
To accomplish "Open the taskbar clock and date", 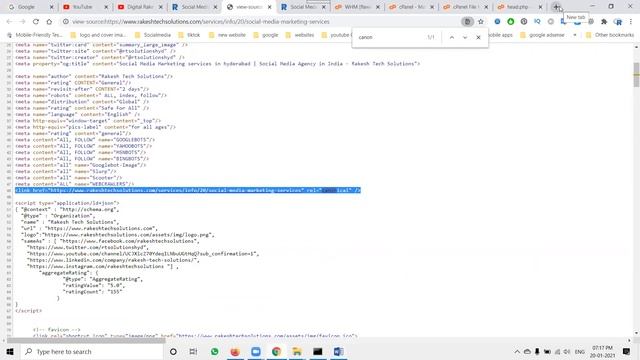I will [x=602, y=351].
